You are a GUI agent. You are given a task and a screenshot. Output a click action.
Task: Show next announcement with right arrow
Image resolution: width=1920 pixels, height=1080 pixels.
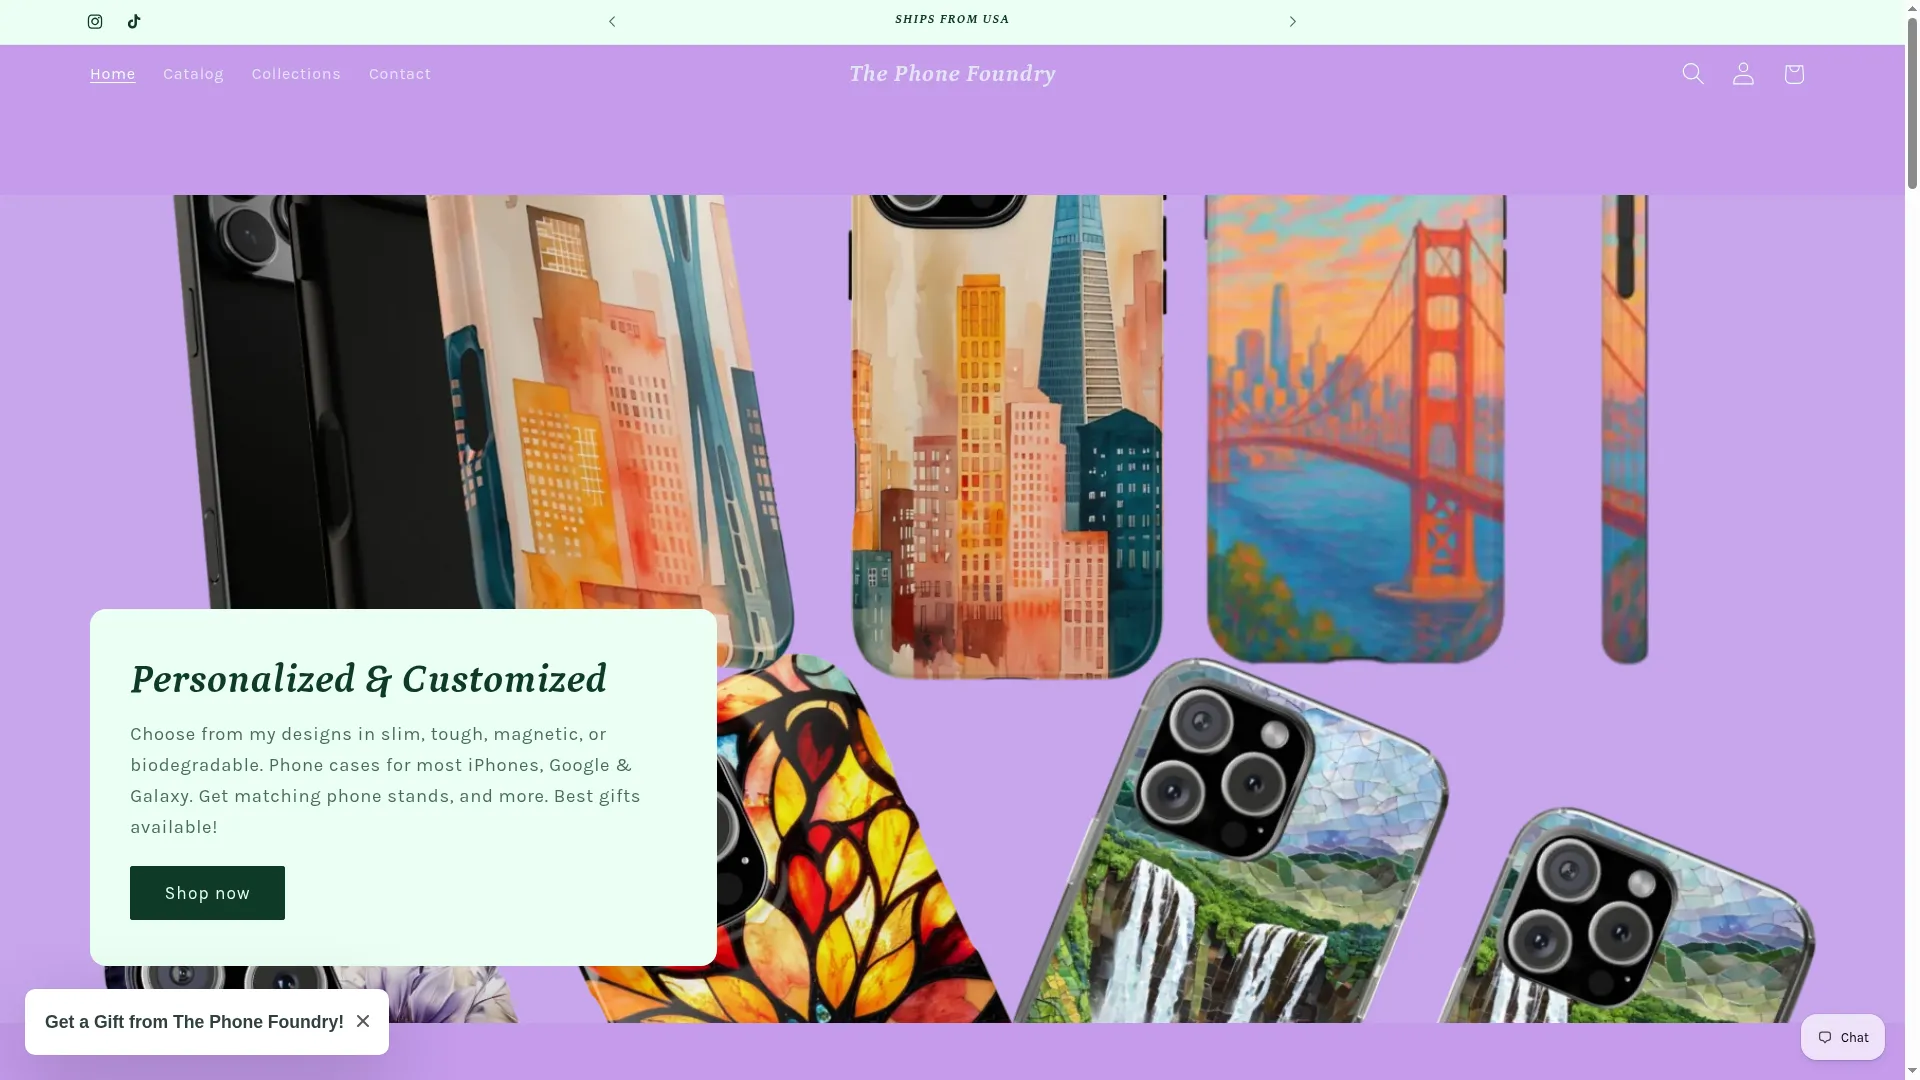point(1292,22)
